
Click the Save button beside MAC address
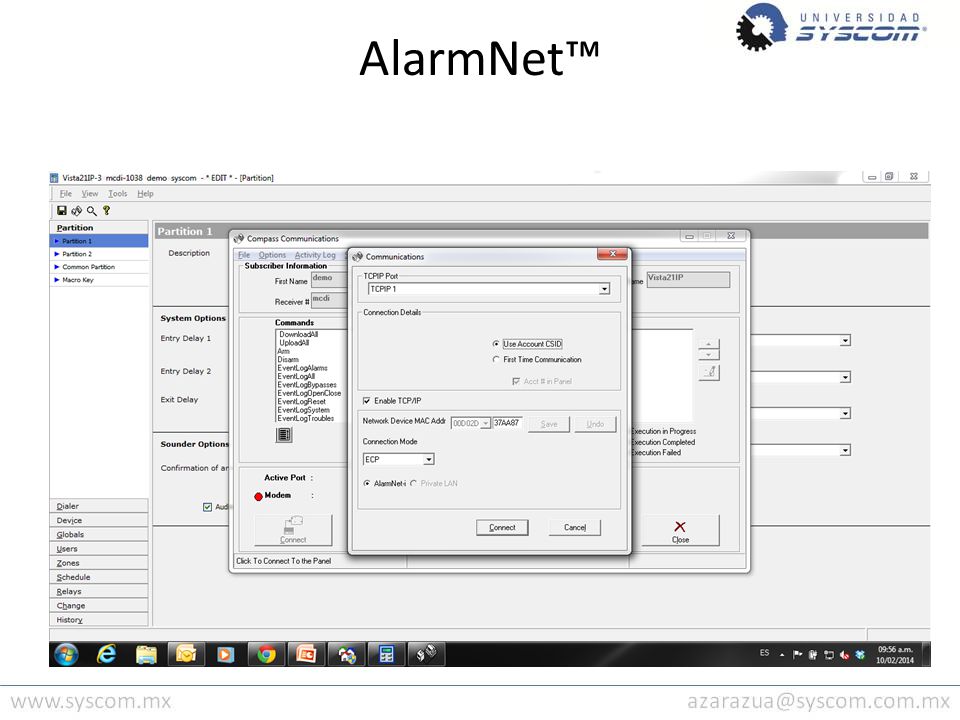tap(549, 424)
